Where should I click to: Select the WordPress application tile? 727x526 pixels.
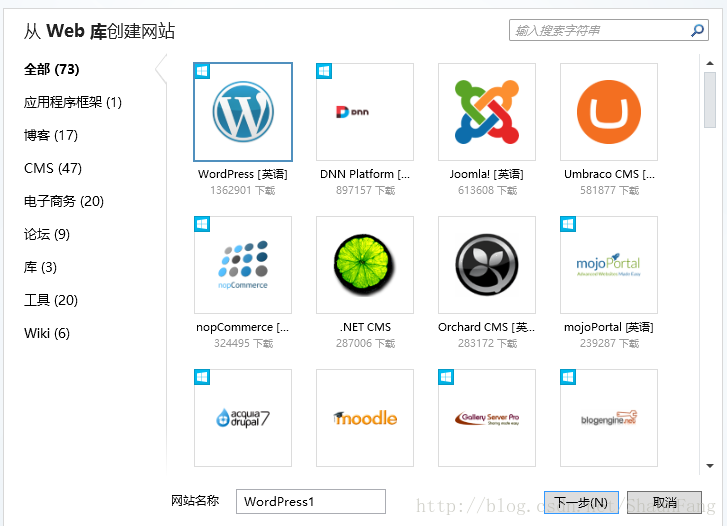click(x=243, y=112)
